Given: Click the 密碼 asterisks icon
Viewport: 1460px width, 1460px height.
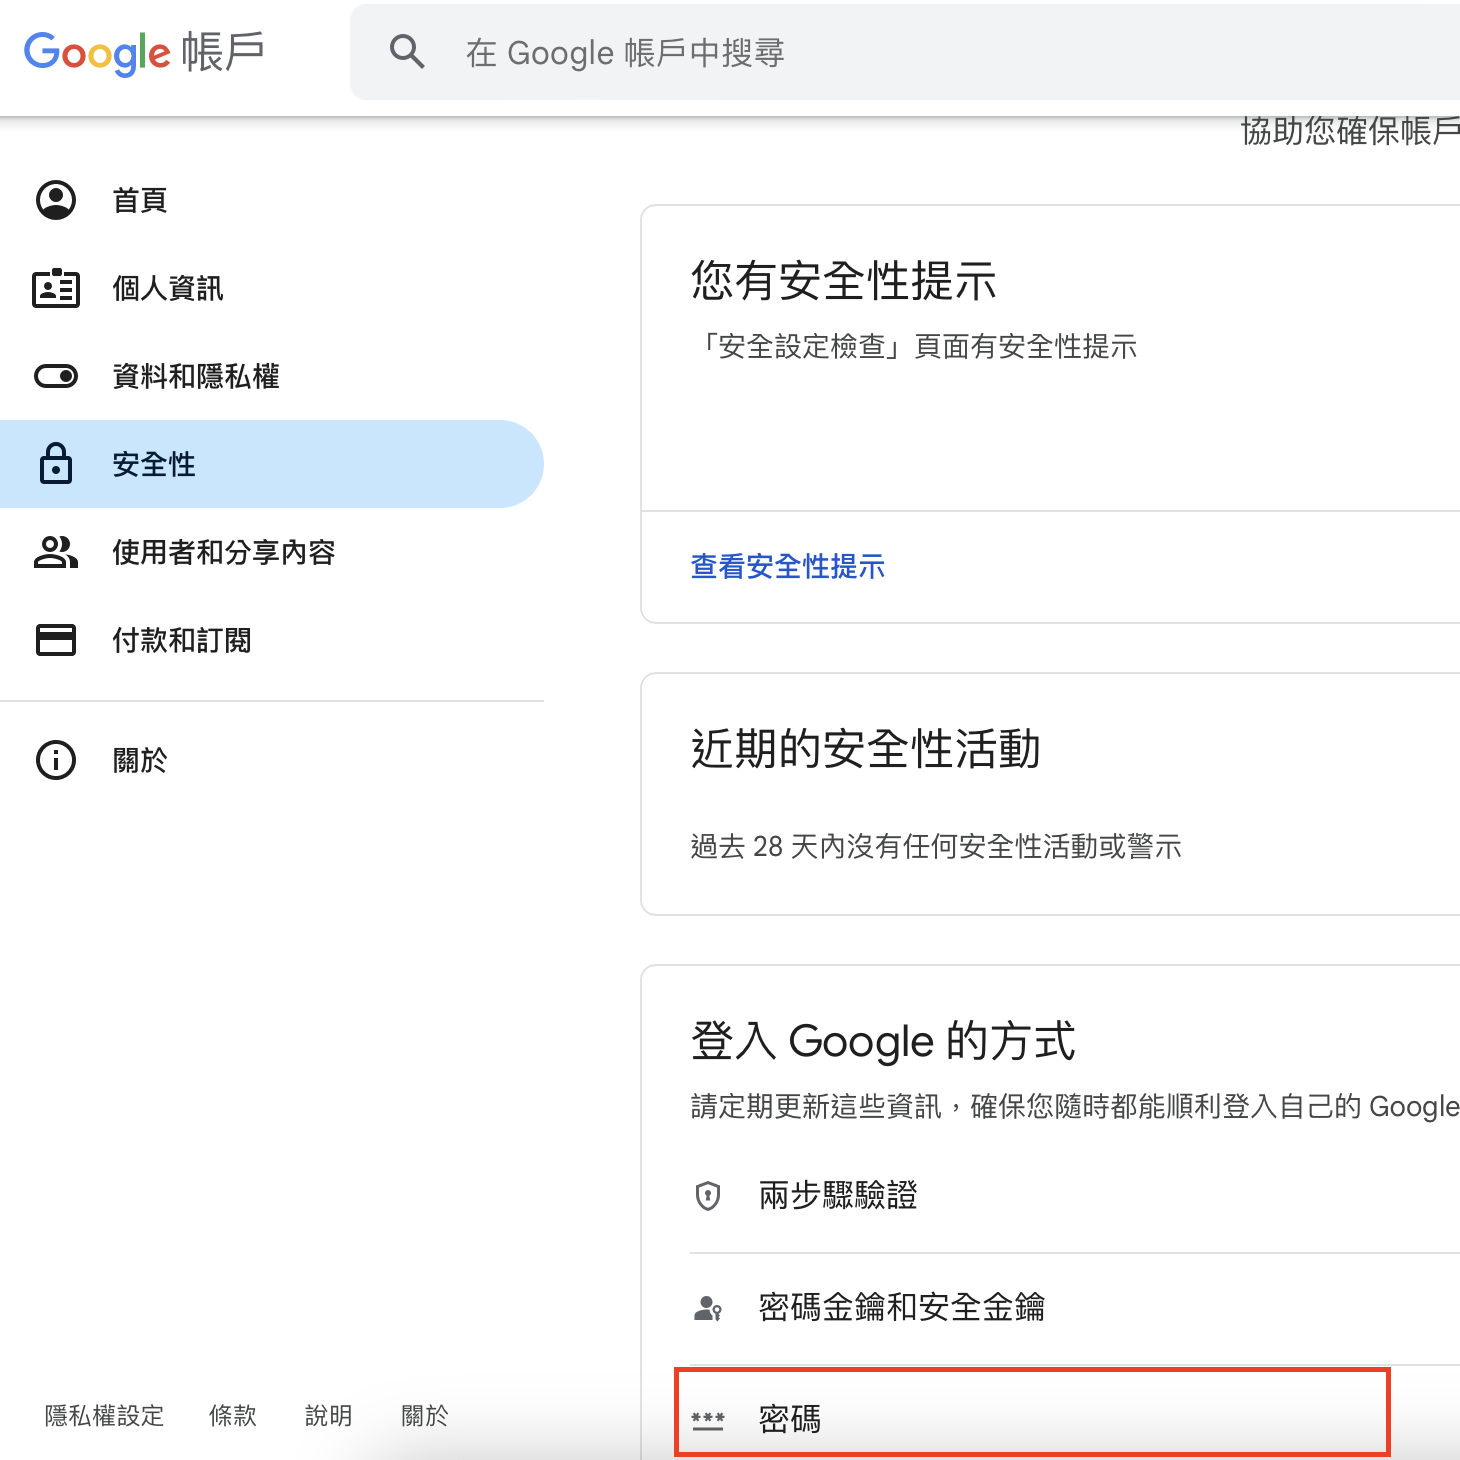Looking at the screenshot, I should [x=708, y=1420].
